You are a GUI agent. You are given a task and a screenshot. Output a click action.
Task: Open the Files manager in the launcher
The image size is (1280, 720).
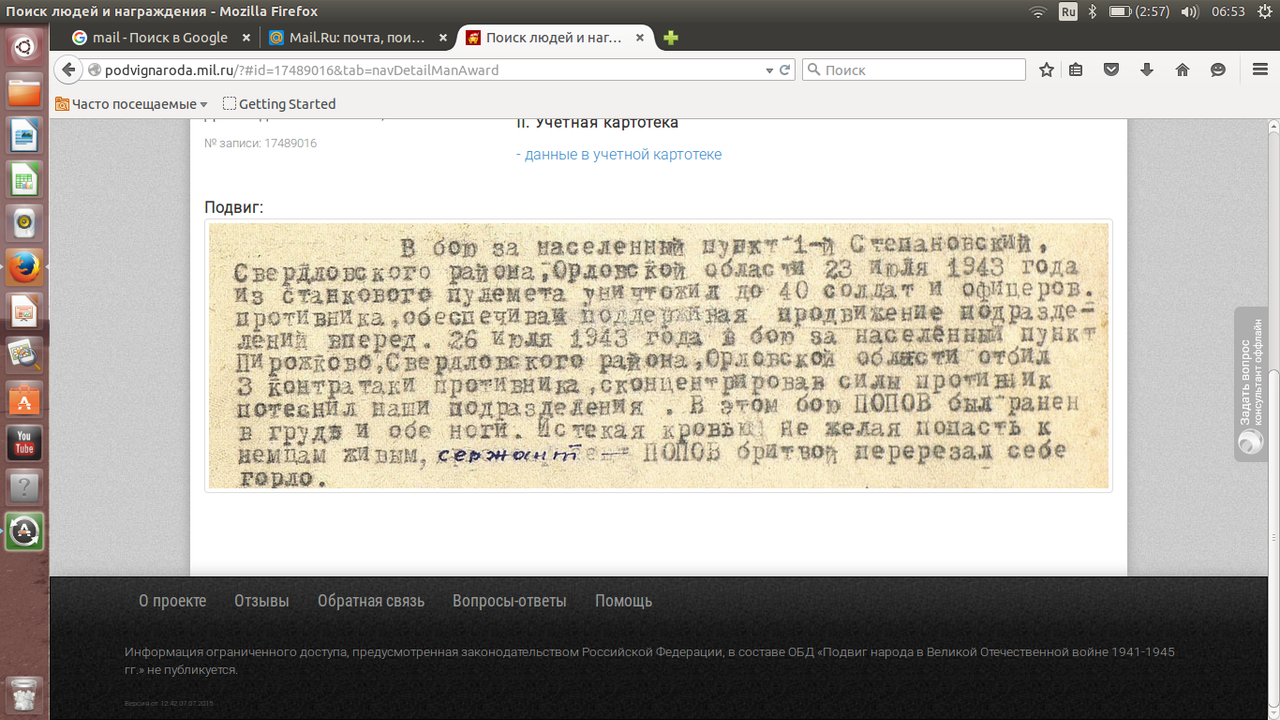[x=24, y=91]
